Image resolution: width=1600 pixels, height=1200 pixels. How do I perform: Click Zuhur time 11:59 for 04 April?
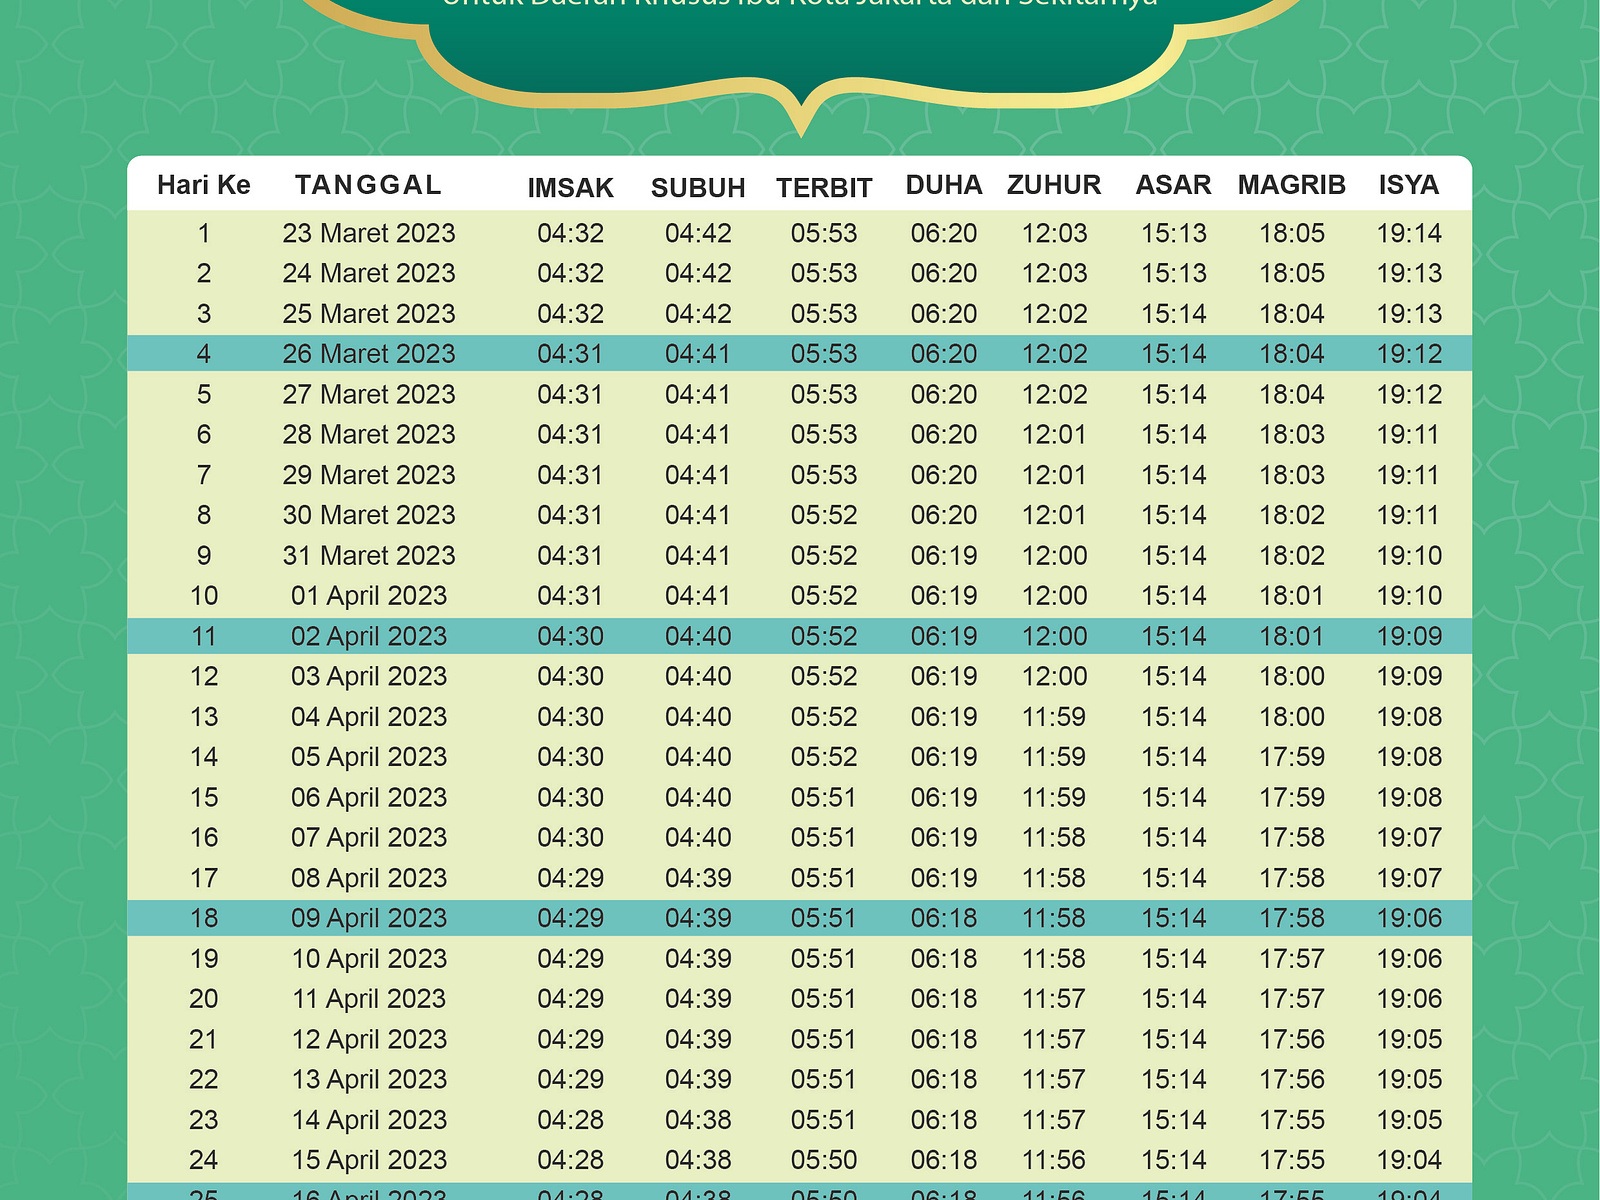pyautogui.click(x=1054, y=717)
